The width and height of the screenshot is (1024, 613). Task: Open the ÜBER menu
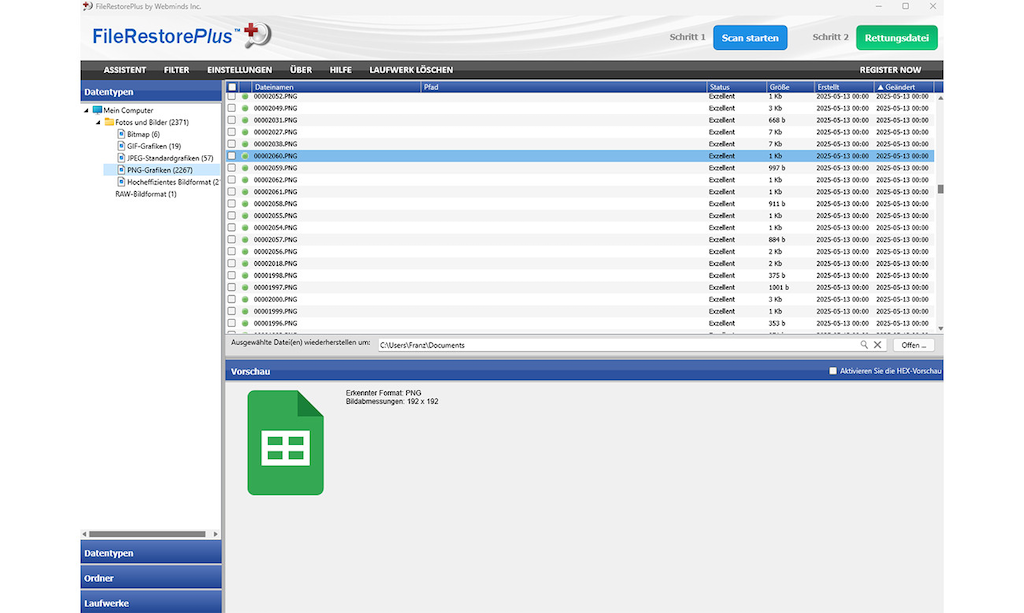tap(301, 70)
